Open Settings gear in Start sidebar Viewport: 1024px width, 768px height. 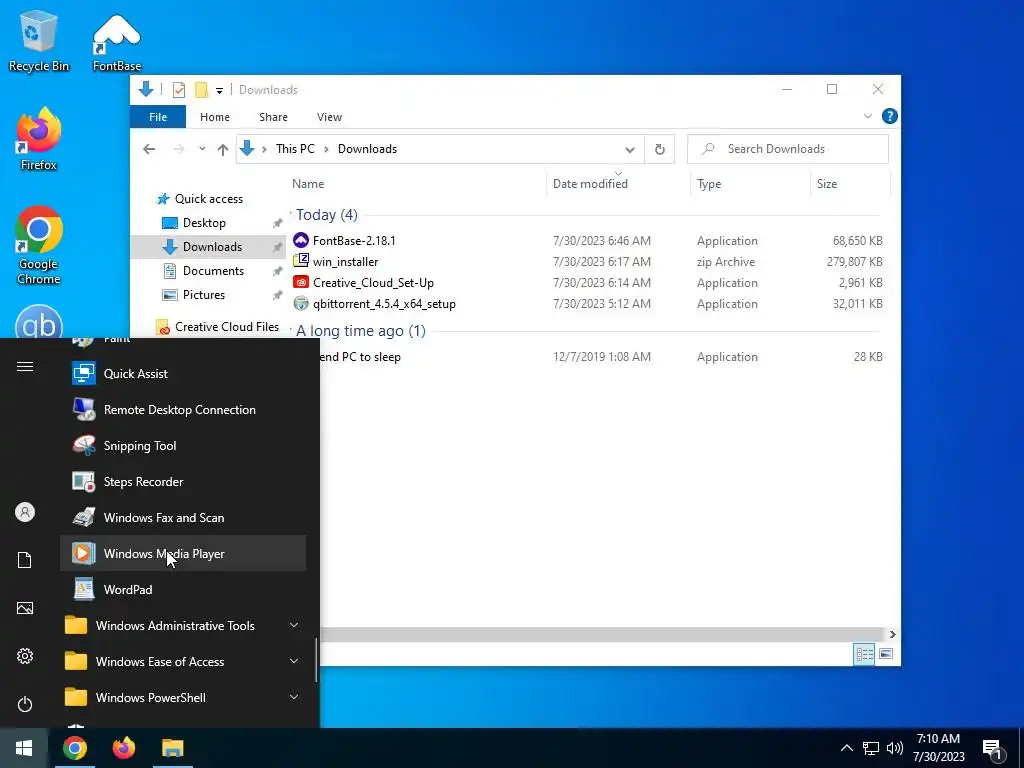tap(25, 656)
